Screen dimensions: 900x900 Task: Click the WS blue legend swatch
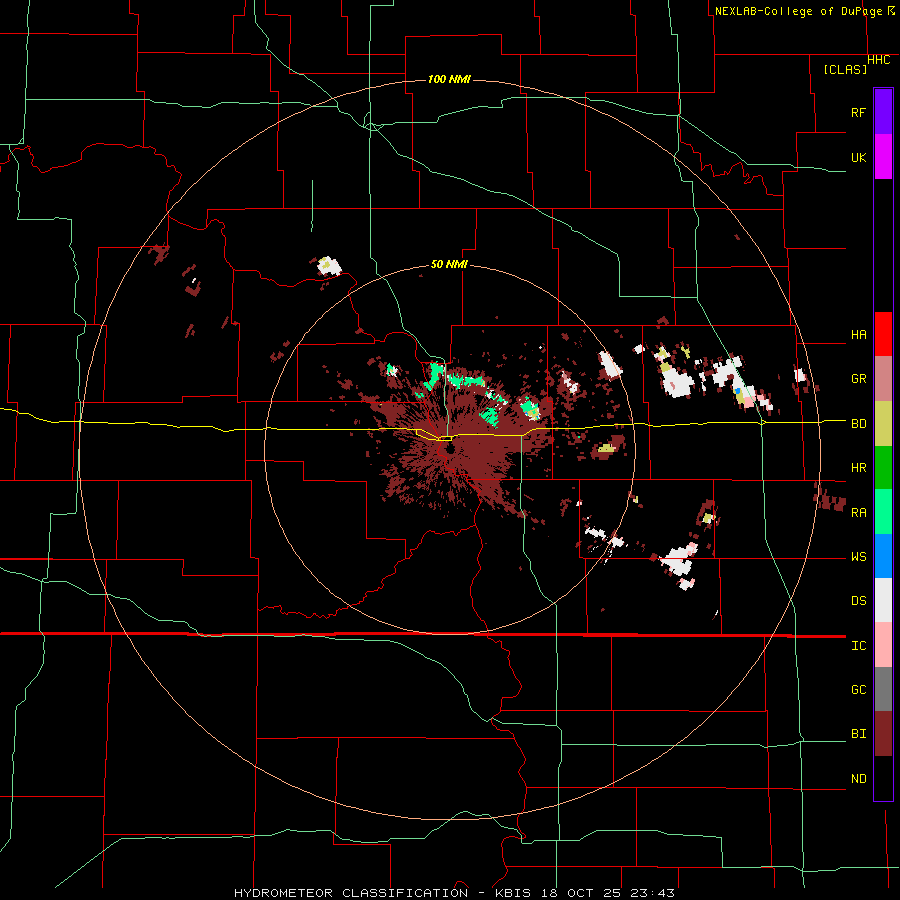tap(883, 556)
